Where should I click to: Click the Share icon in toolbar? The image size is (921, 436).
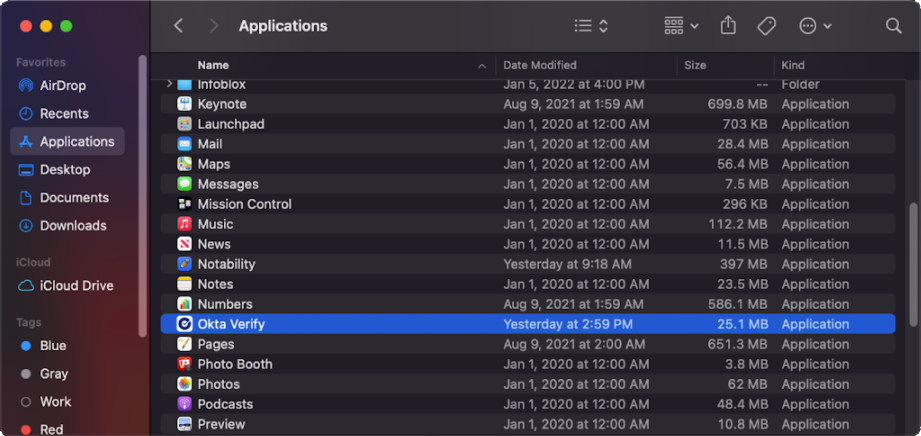point(728,26)
